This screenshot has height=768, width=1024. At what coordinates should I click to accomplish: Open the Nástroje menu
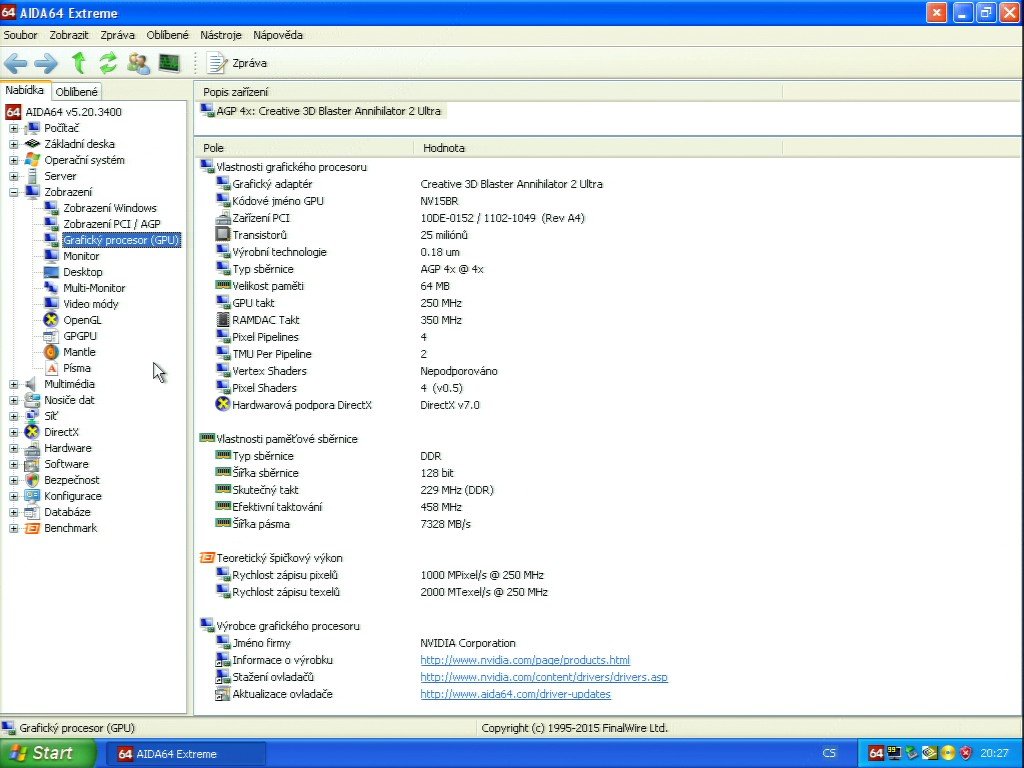pyautogui.click(x=221, y=35)
